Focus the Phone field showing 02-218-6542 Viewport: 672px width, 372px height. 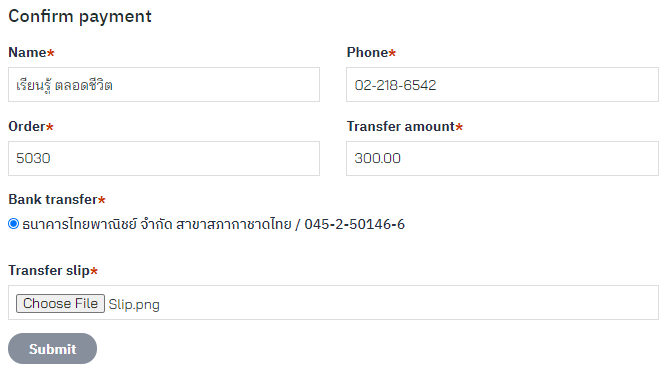502,84
